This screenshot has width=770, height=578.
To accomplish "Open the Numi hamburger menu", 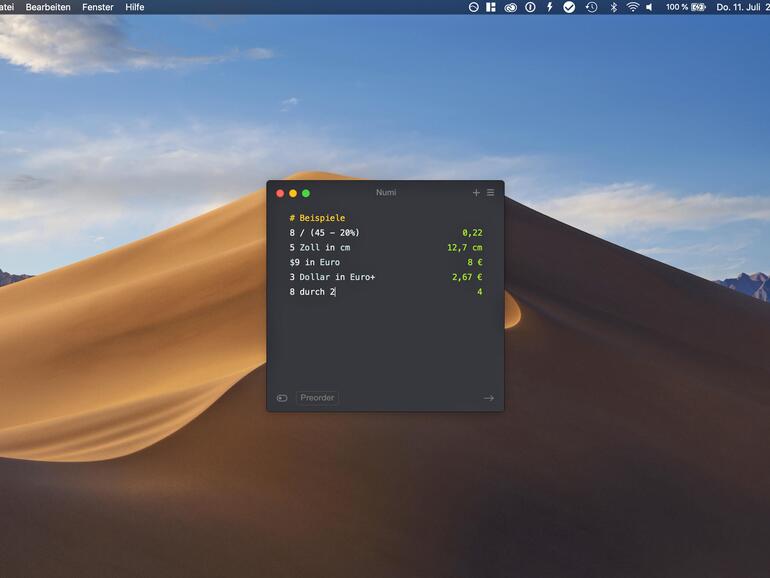I will click(490, 193).
